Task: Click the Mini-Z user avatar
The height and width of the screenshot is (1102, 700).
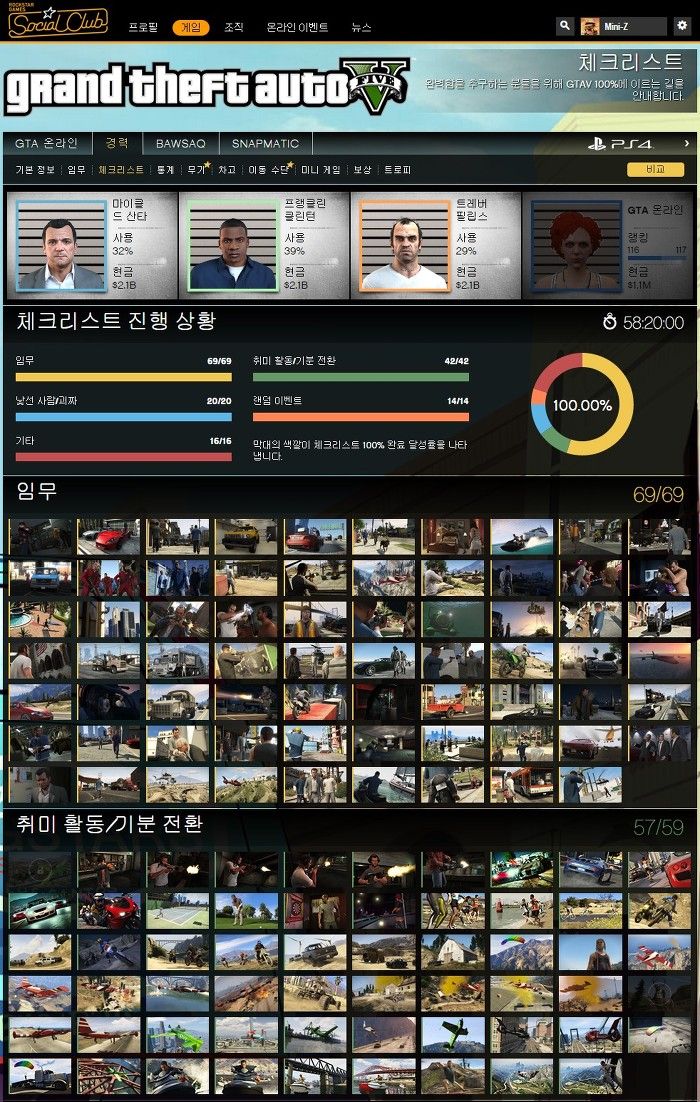Action: [590, 27]
